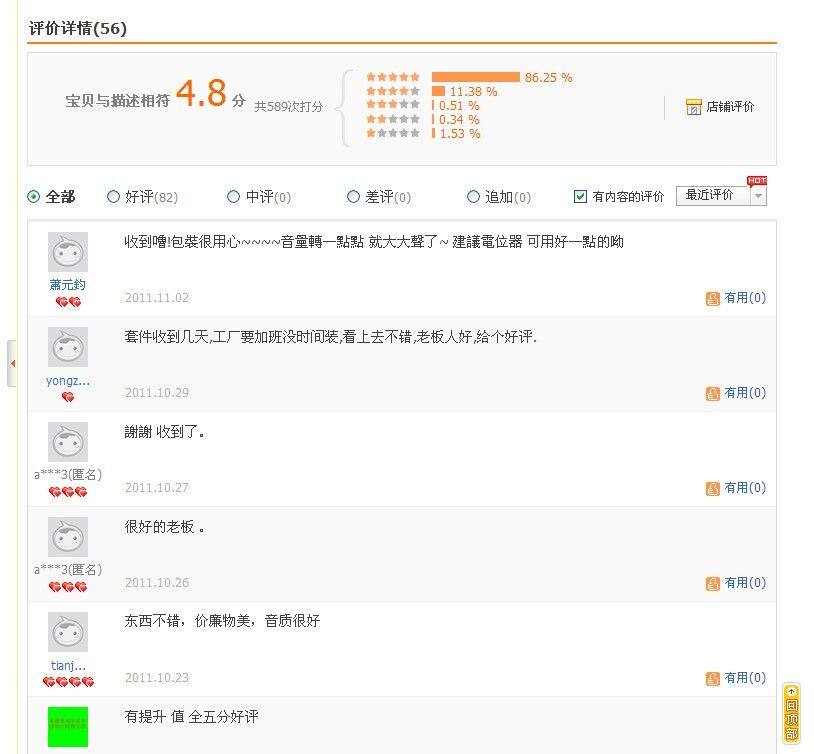Click avatar icon of user 蕭元鈞
The height and width of the screenshot is (754, 814).
68,252
